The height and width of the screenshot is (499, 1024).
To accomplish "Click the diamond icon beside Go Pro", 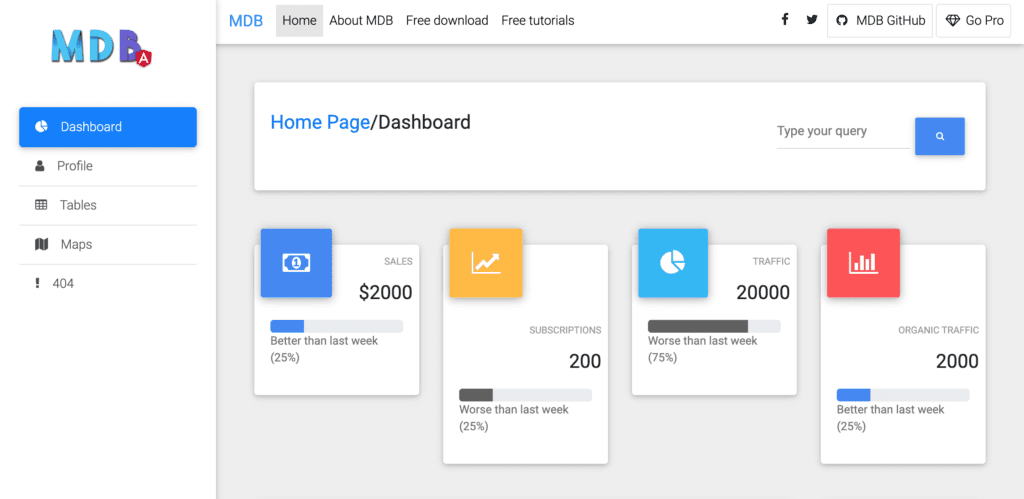I will pyautogui.click(x=952, y=21).
